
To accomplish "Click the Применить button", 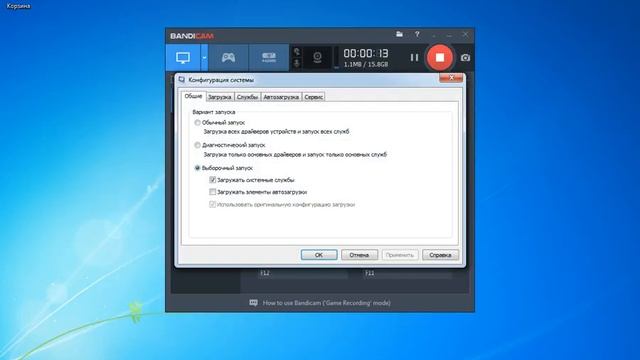I will (400, 255).
